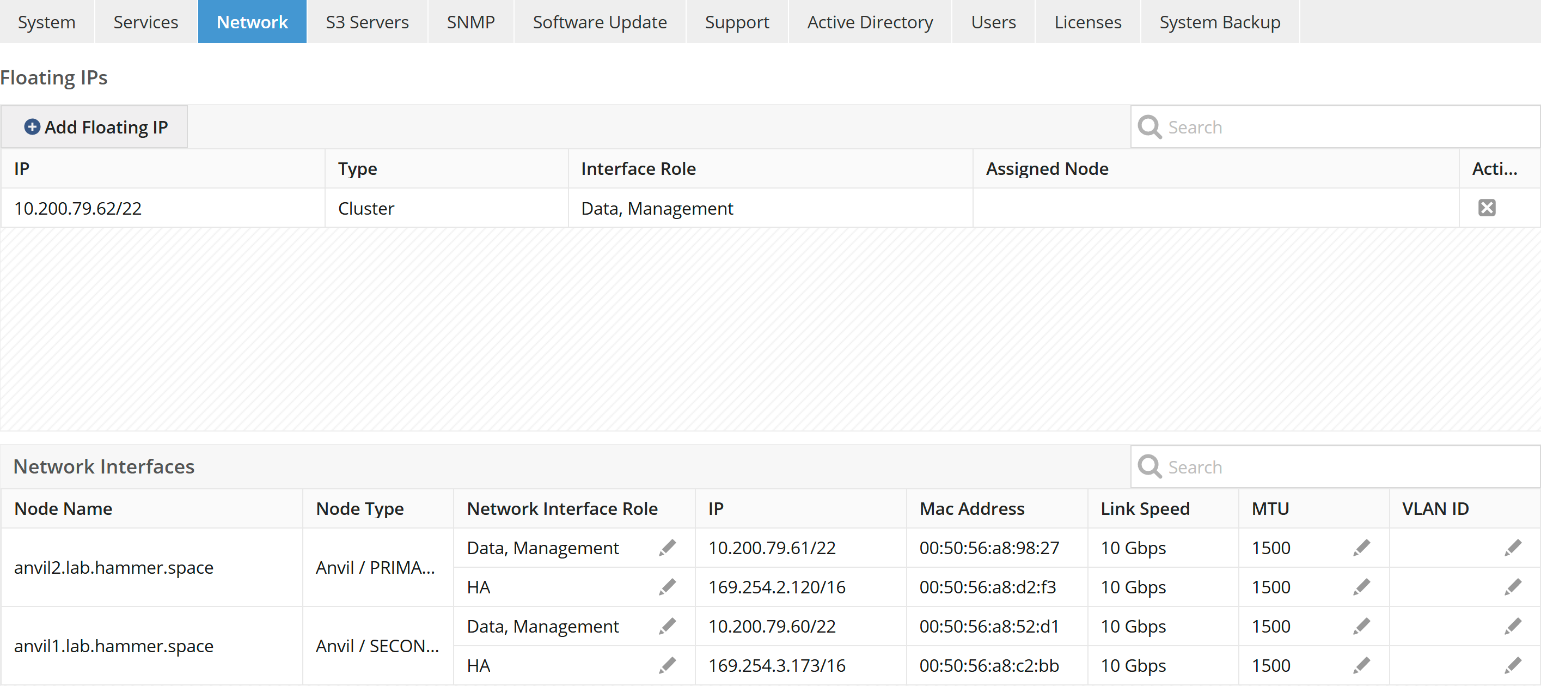
Task: Edit MTU for 169.254.2.120/16 interface
Action: pos(1361,587)
